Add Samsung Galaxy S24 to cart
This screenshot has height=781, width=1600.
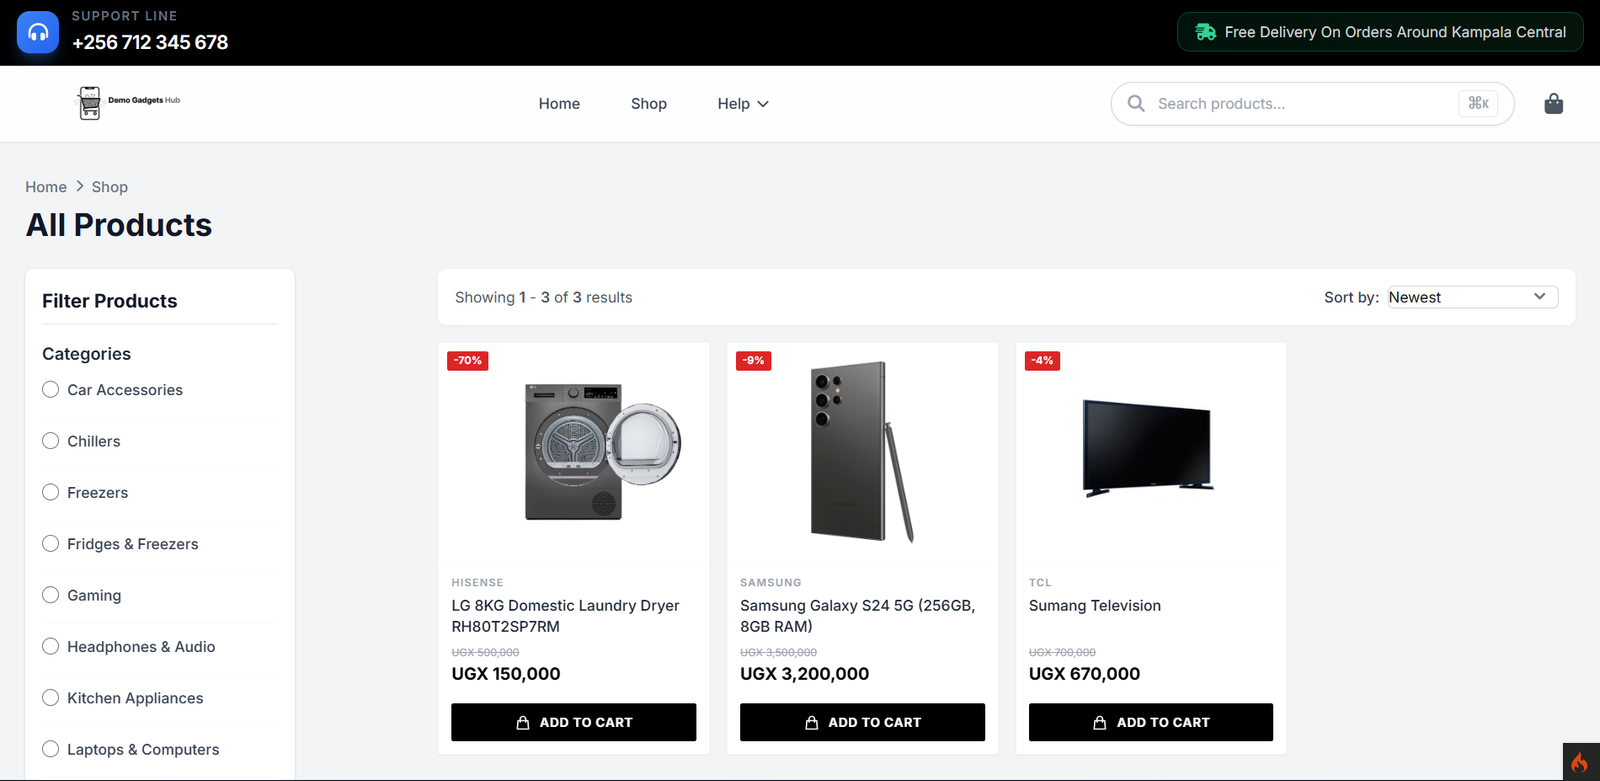pyautogui.click(x=862, y=722)
